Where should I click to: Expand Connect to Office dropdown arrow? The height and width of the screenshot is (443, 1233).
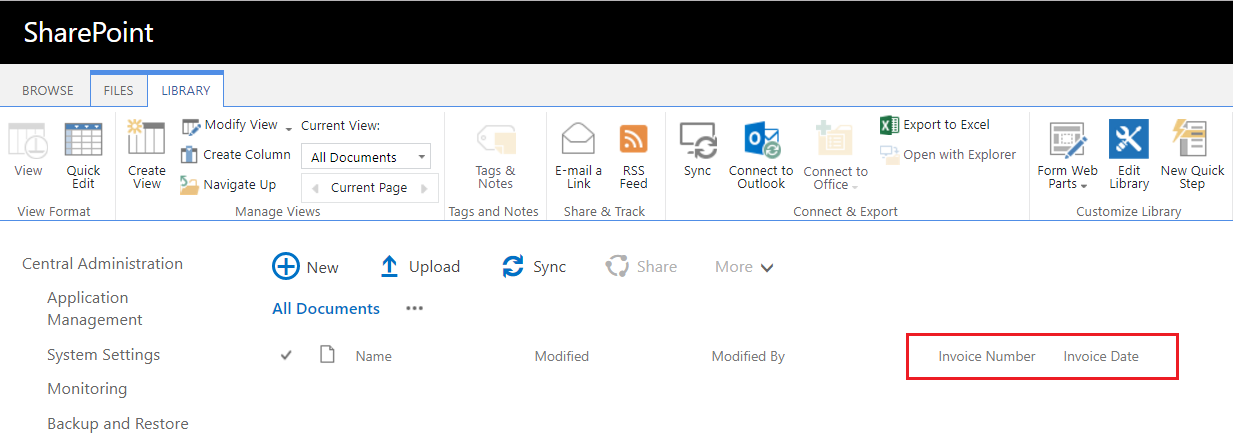[855, 187]
